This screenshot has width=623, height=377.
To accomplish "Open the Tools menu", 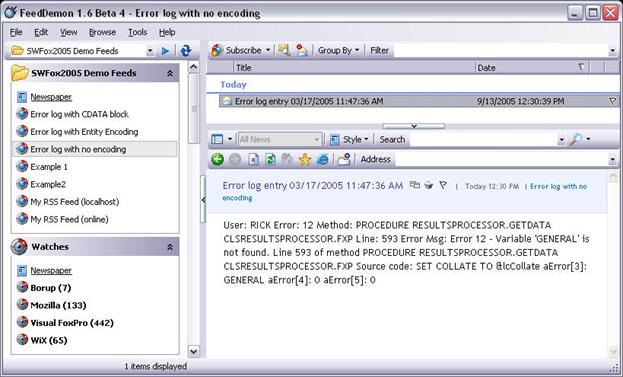I will coord(137,32).
